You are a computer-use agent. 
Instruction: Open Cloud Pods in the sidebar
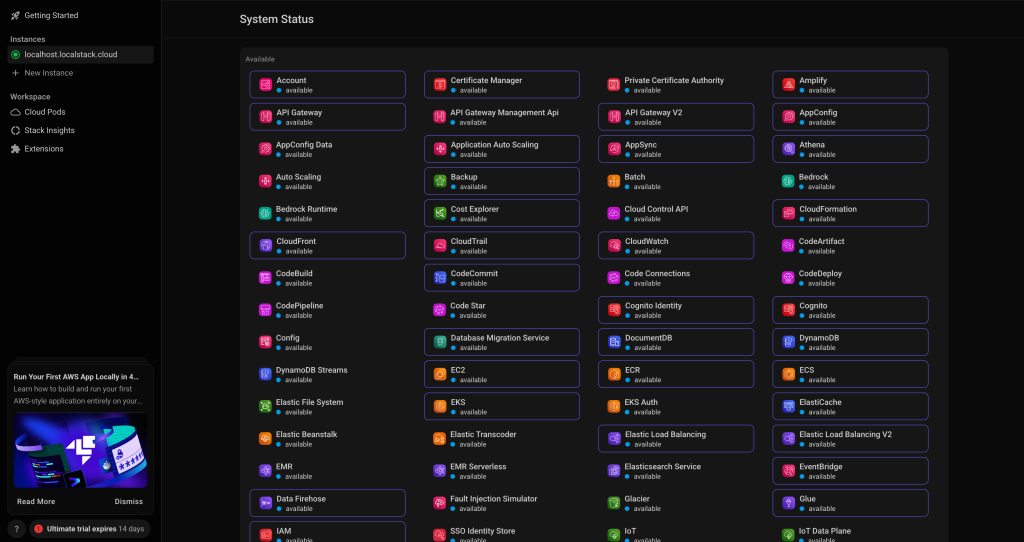pos(43,112)
